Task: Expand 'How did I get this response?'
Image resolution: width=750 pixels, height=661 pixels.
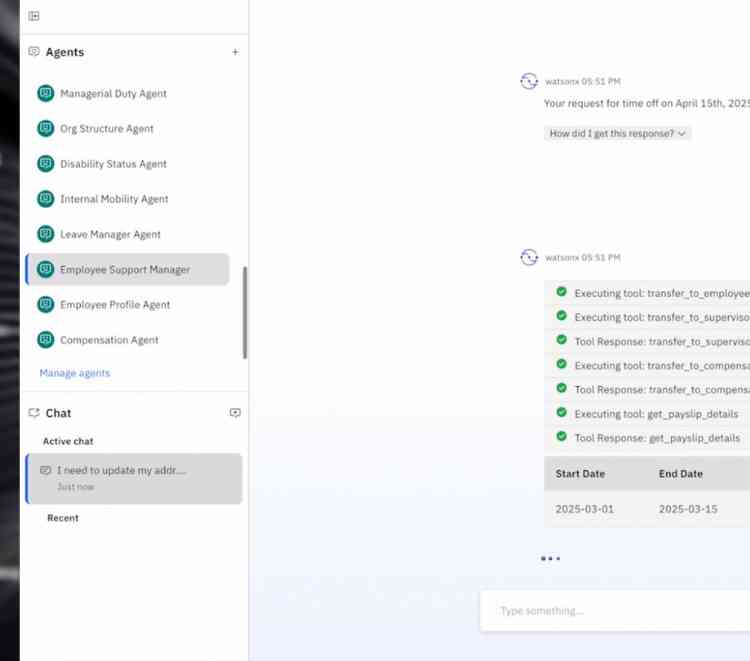Action: pos(618,133)
